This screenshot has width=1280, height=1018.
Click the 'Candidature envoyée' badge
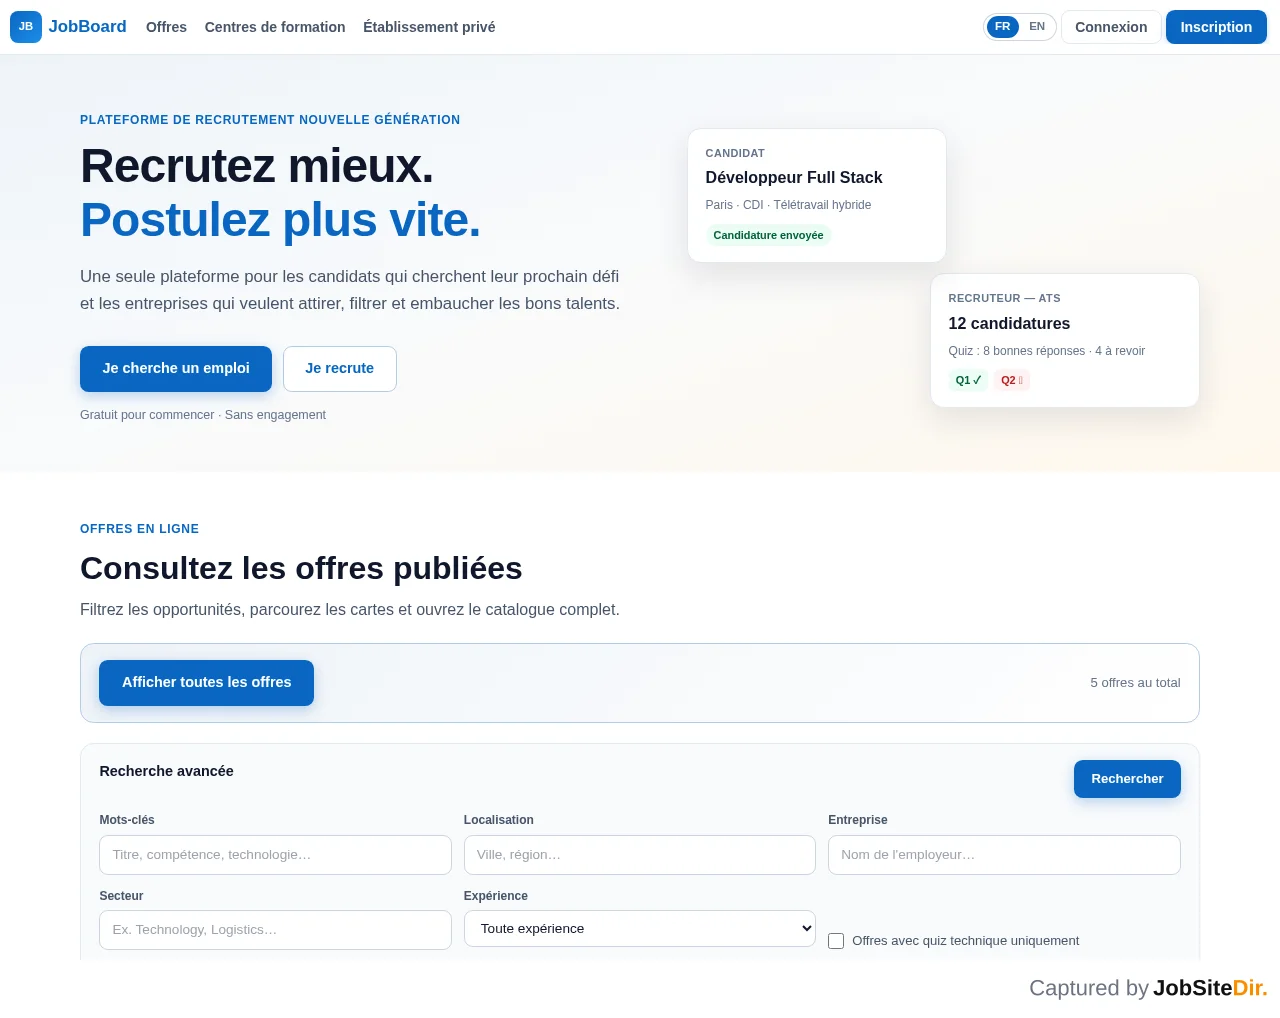(768, 235)
